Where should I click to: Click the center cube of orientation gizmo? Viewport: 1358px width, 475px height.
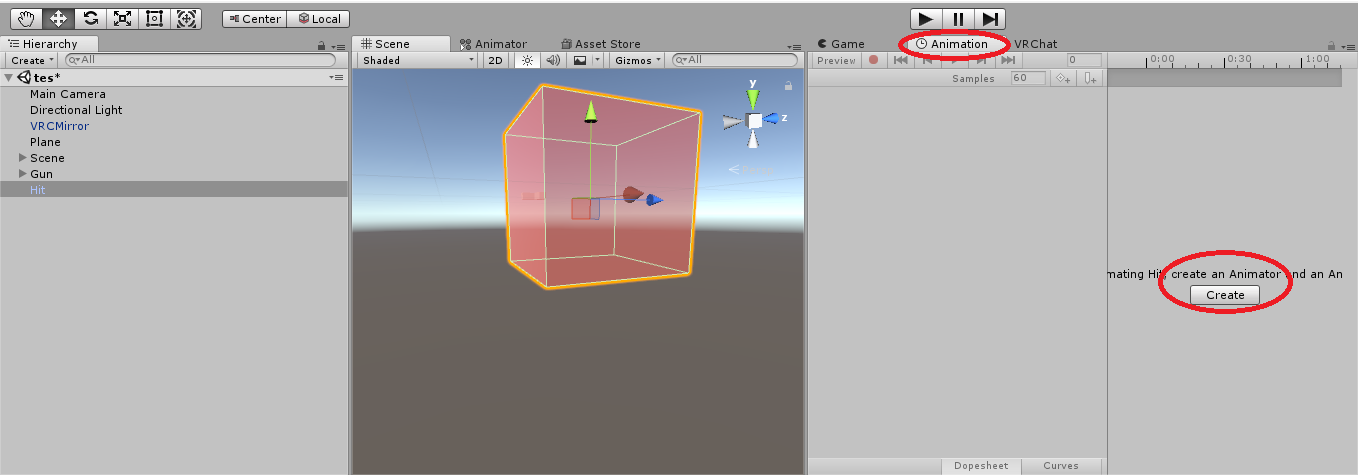point(755,121)
